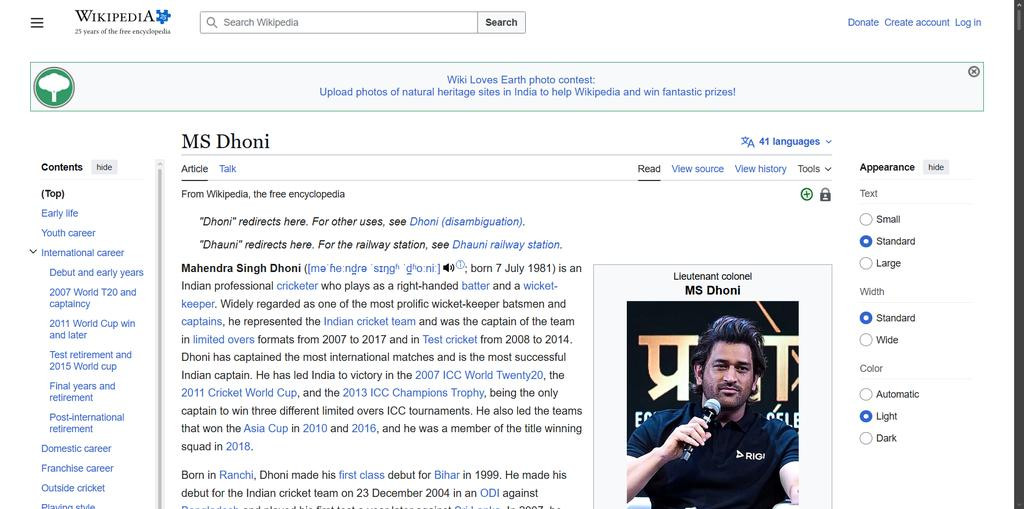Go to Final years and retirement
Viewport: 1024px width, 509px height.
tap(82, 392)
